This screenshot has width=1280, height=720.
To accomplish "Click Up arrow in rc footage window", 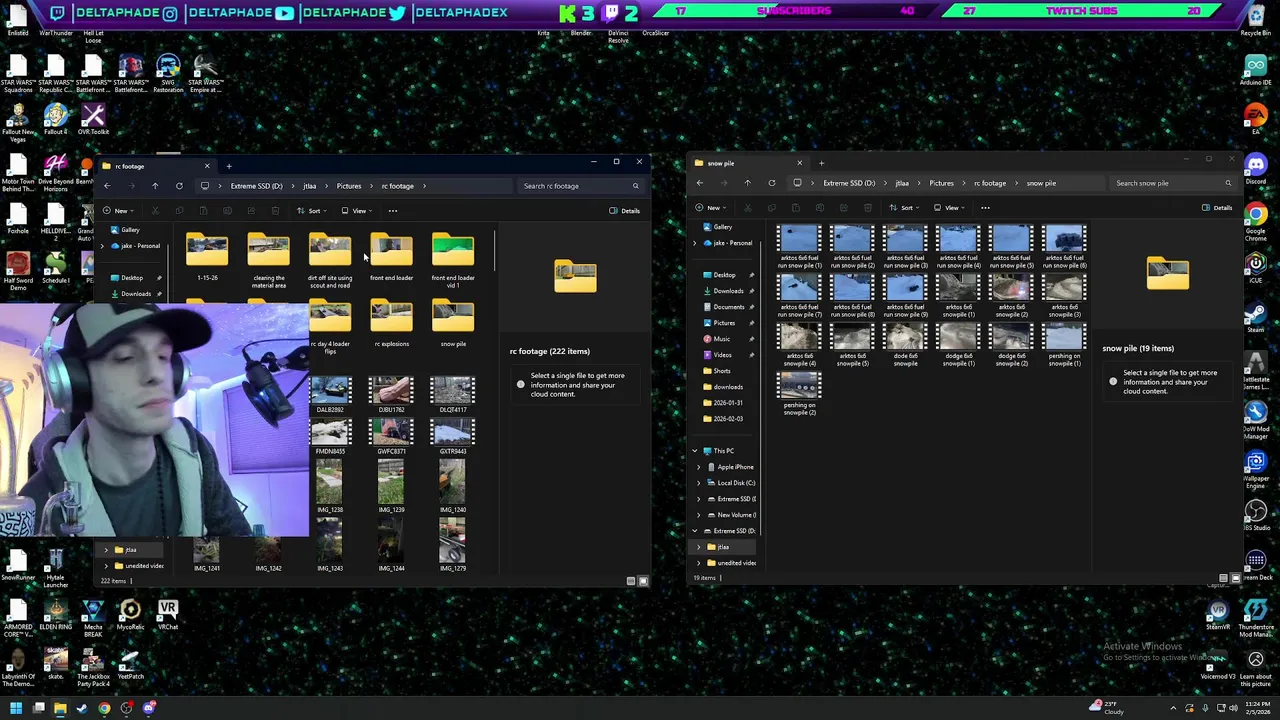I will pyautogui.click(x=155, y=186).
